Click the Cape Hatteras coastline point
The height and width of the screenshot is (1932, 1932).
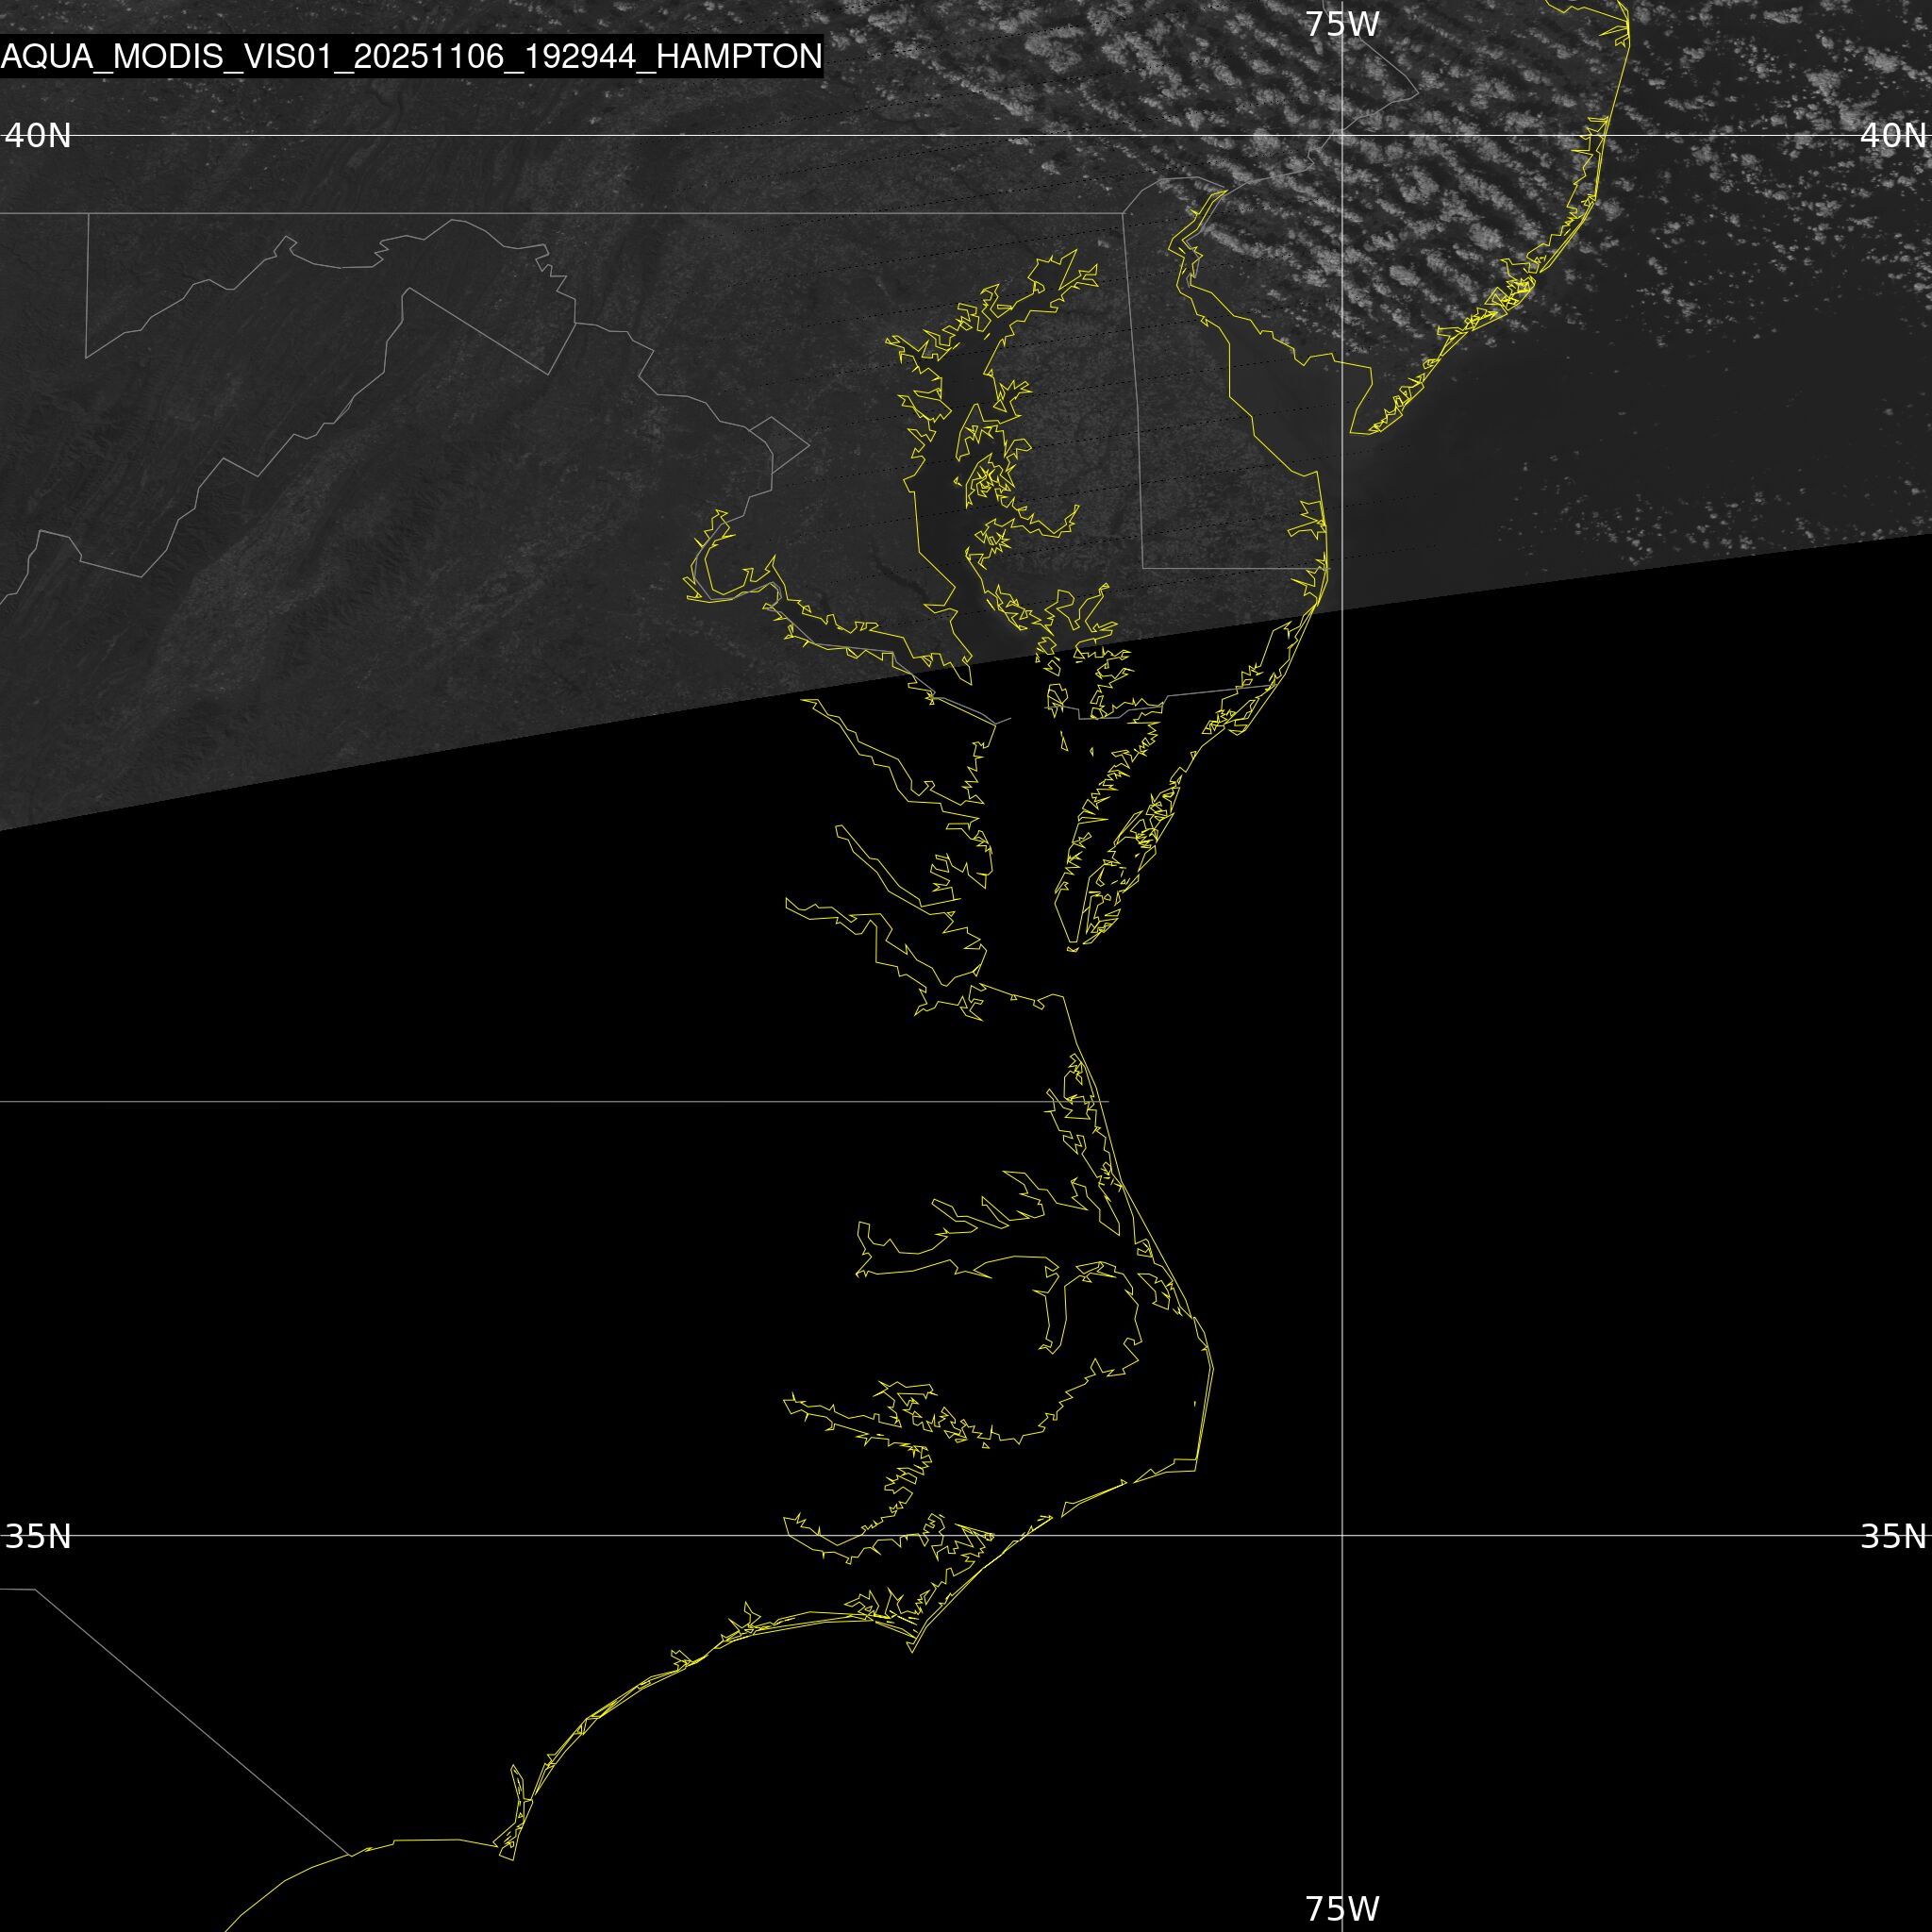pos(1197,1470)
